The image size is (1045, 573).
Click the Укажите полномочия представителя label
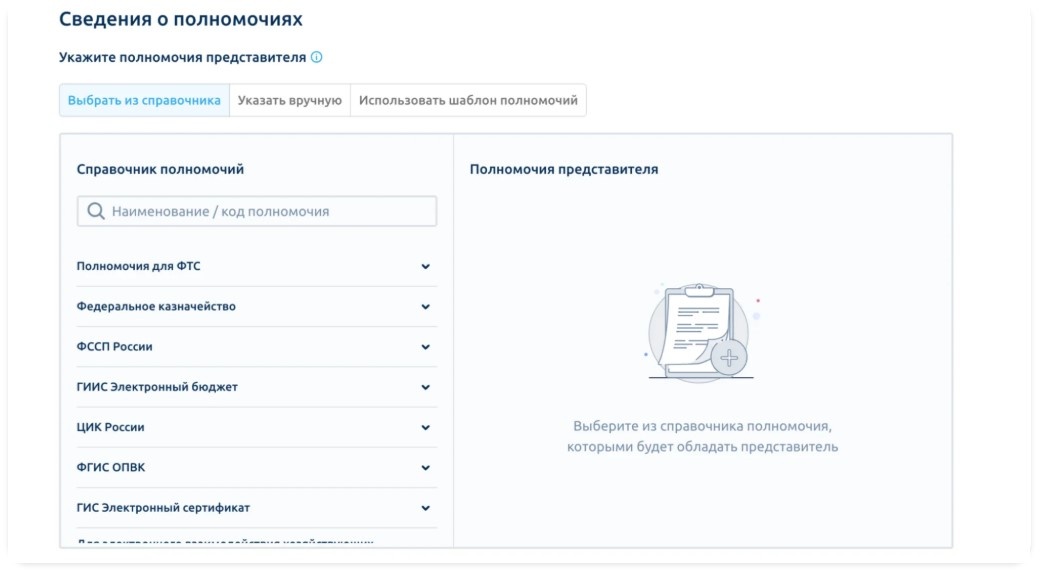183,57
